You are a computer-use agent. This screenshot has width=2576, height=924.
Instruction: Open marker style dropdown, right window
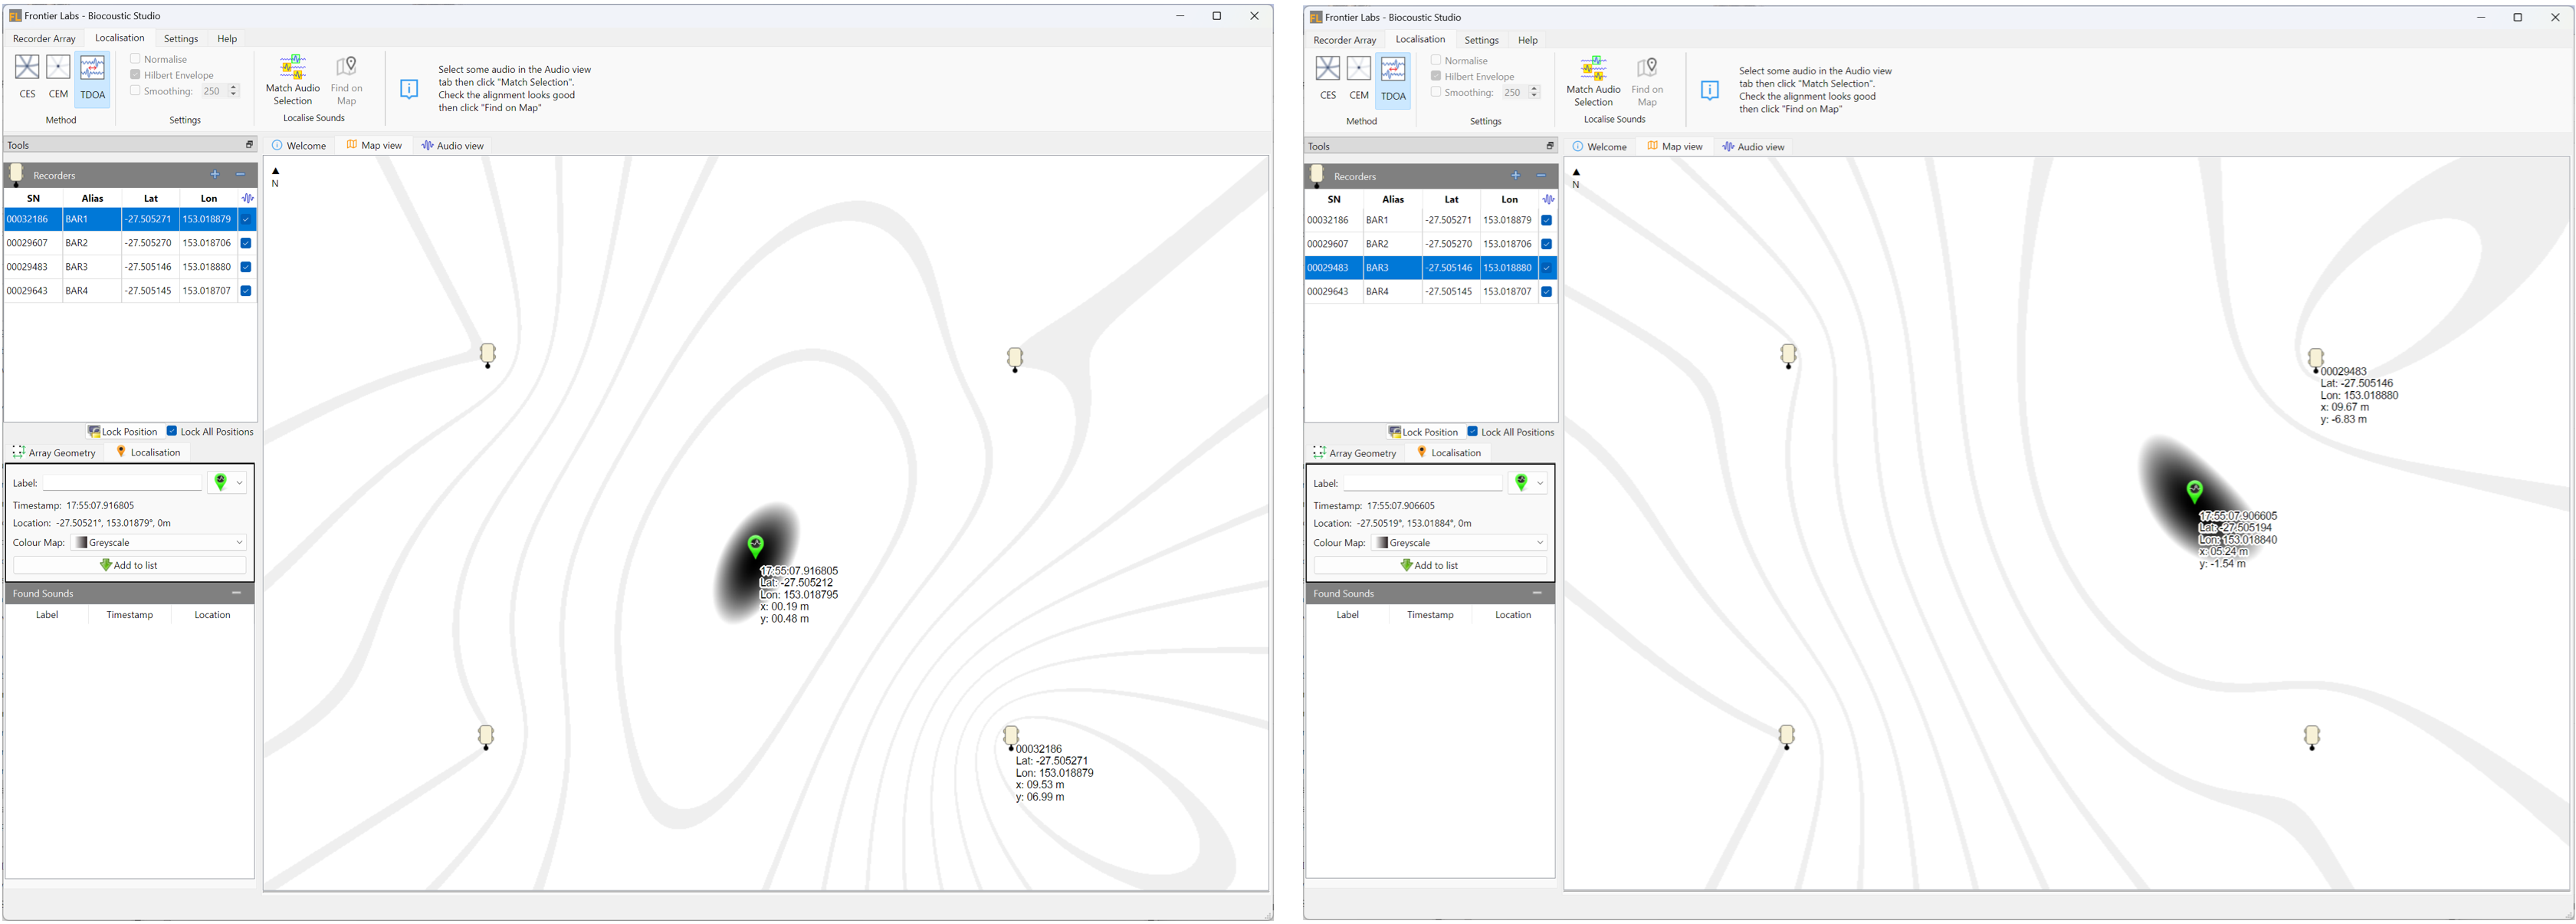1528,483
